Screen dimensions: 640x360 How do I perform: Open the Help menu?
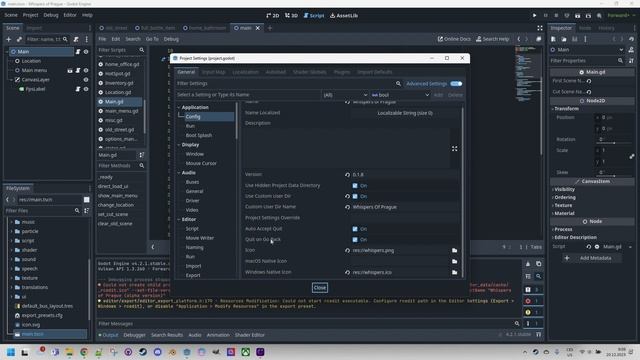point(87,15)
